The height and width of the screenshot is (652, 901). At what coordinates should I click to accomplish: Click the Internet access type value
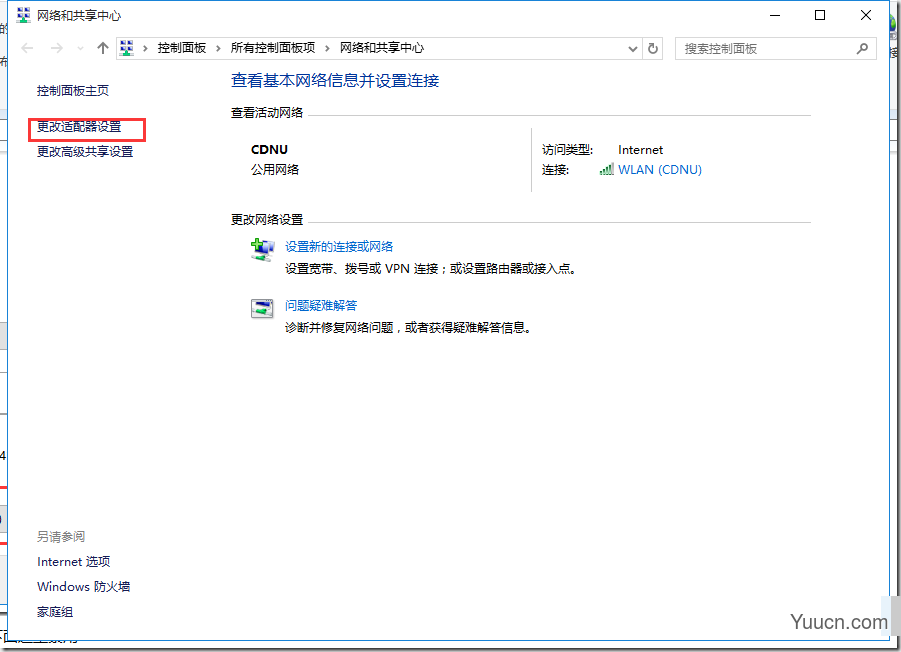[641, 150]
